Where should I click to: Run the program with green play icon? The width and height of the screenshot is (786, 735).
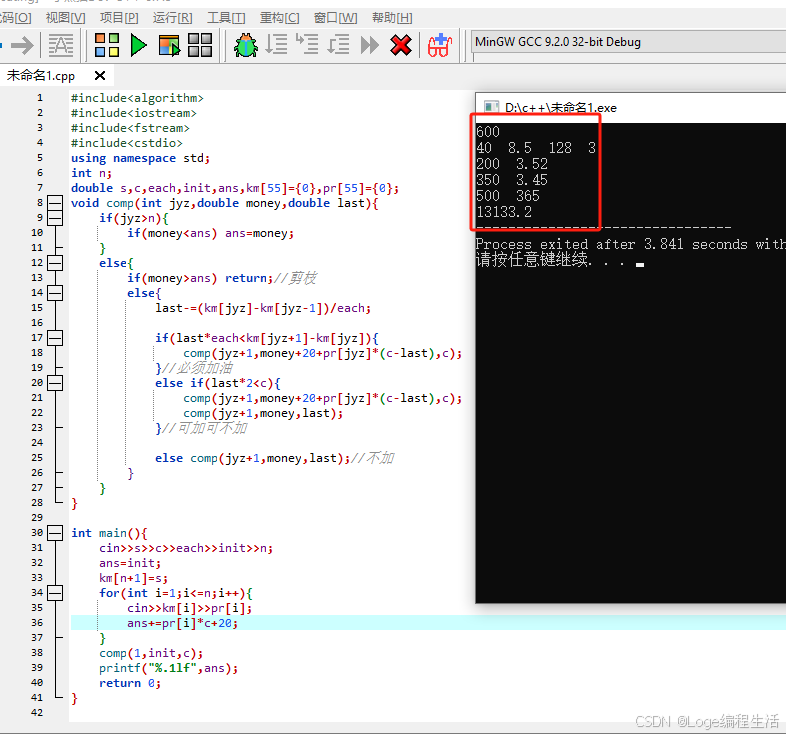point(138,45)
